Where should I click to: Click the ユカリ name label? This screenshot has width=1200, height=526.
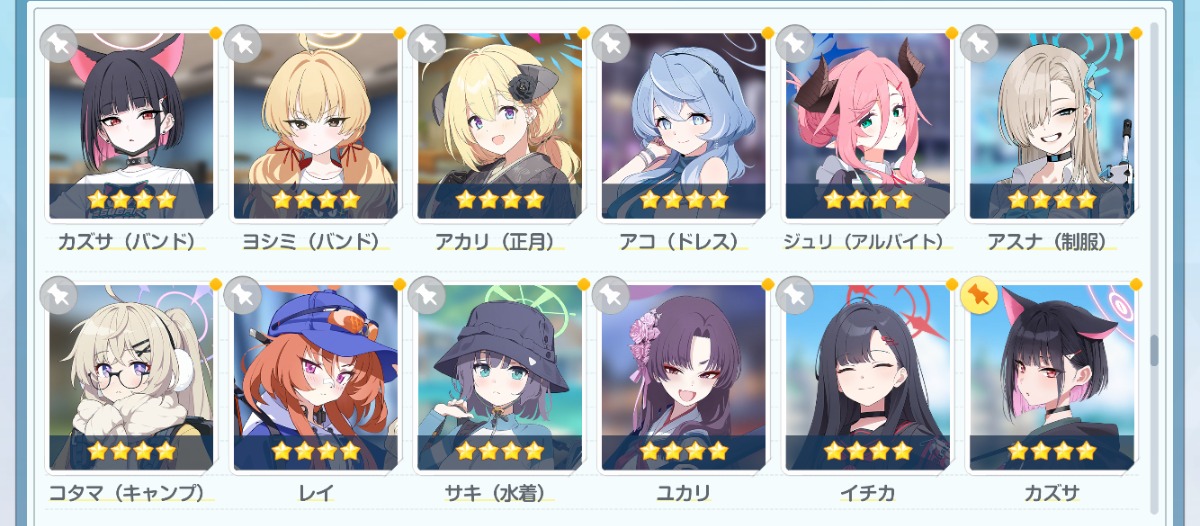click(683, 492)
